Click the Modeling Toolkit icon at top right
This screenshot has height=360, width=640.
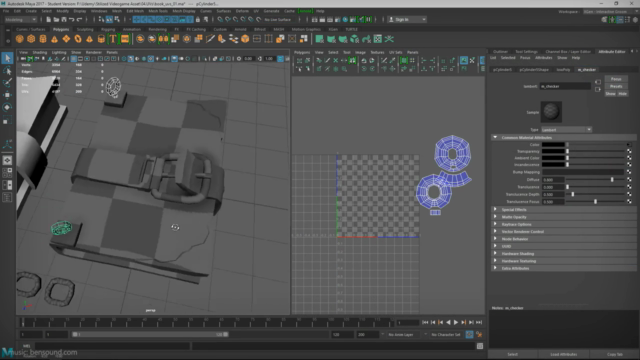point(604,20)
